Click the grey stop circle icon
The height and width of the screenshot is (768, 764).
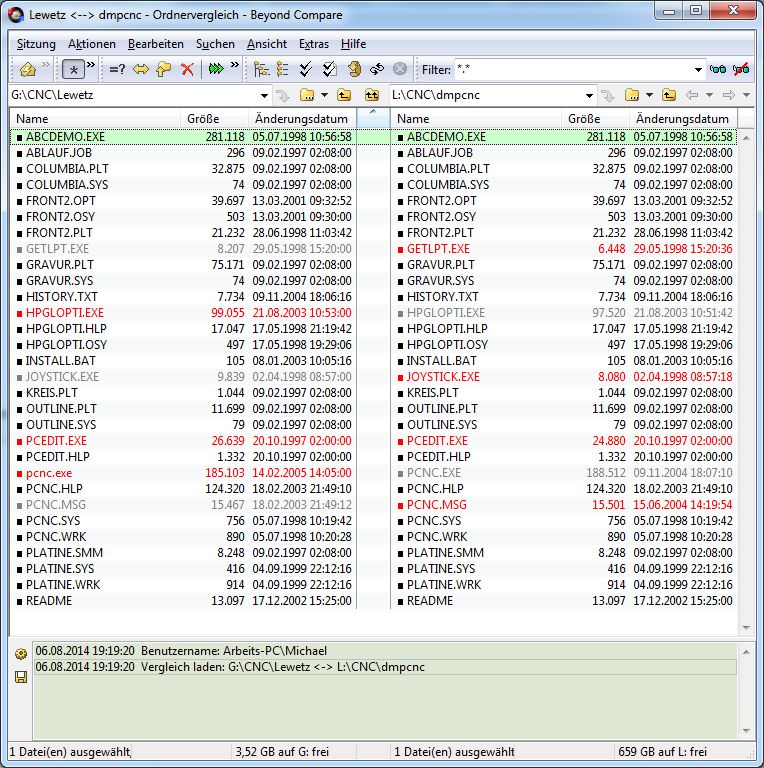(400, 69)
